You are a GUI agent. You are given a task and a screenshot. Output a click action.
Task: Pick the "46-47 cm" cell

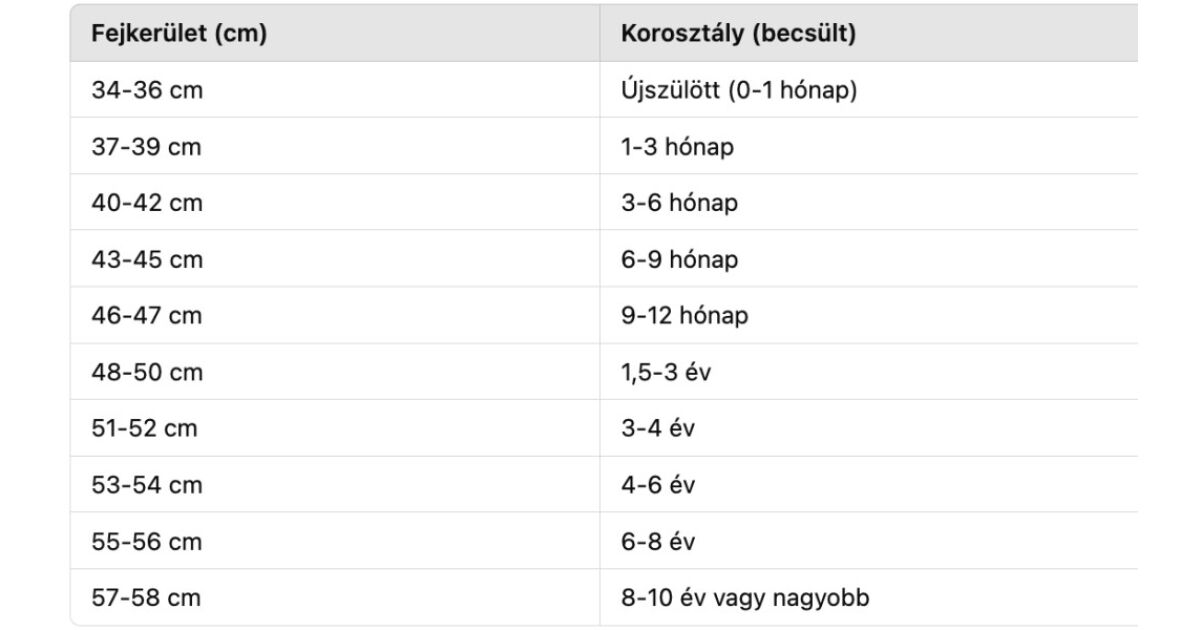146,316
